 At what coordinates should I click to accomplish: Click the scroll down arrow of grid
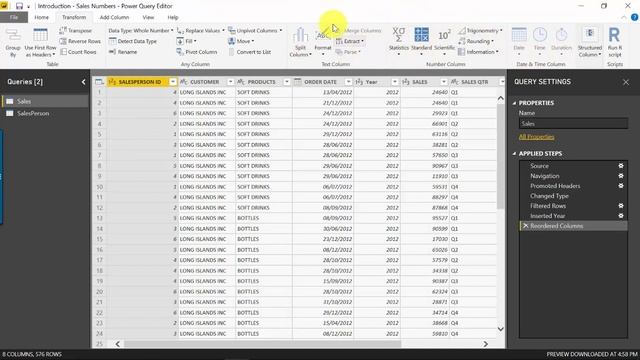pyautogui.click(x=500, y=329)
